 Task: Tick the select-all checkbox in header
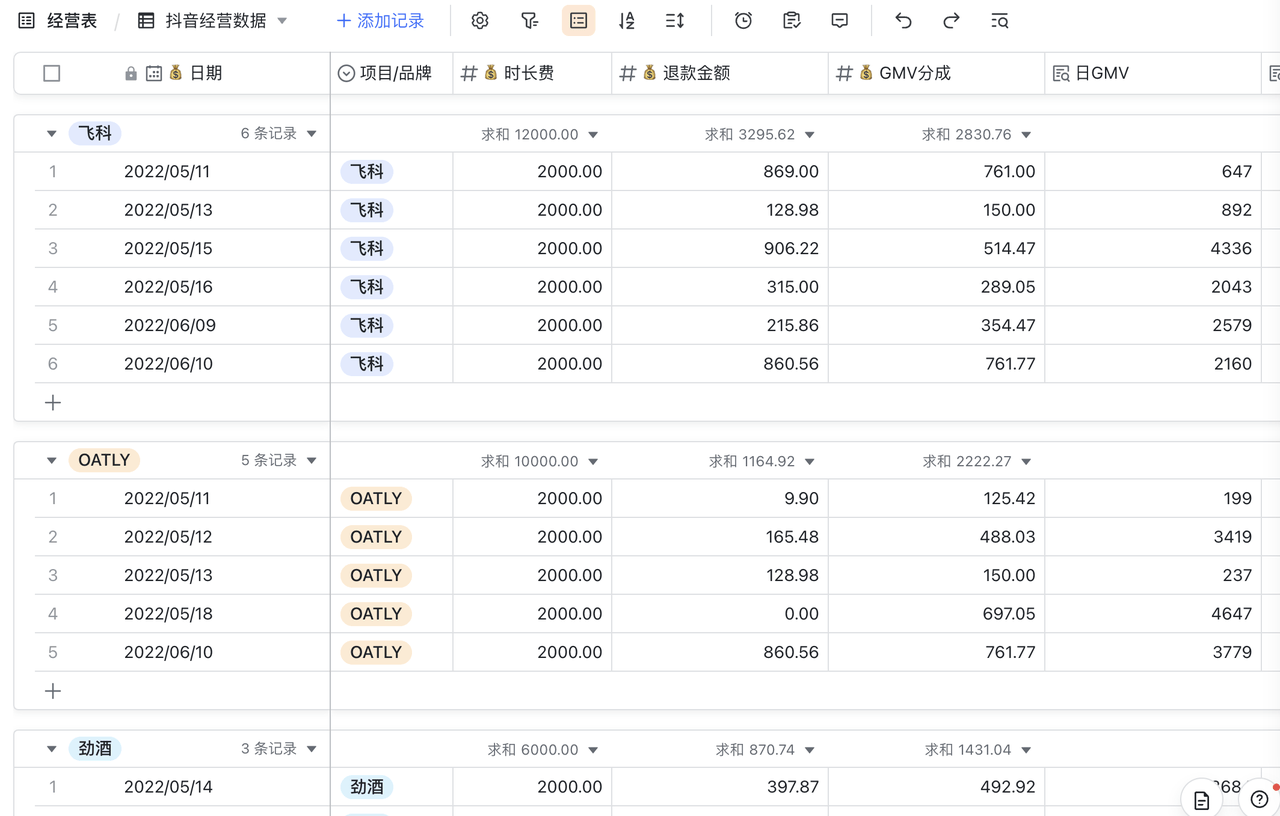[52, 73]
